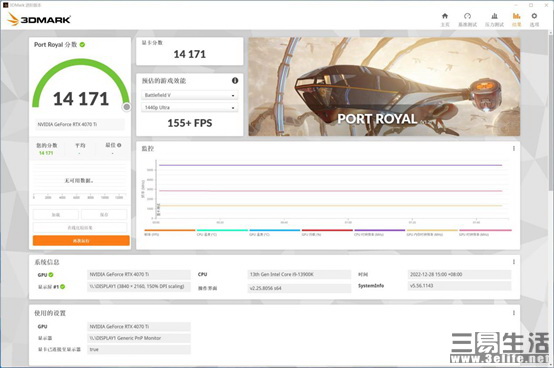Image resolution: width=554 pixels, height=368 pixels.
Task: Click green check beside display #1 label
Action: tap(63, 287)
